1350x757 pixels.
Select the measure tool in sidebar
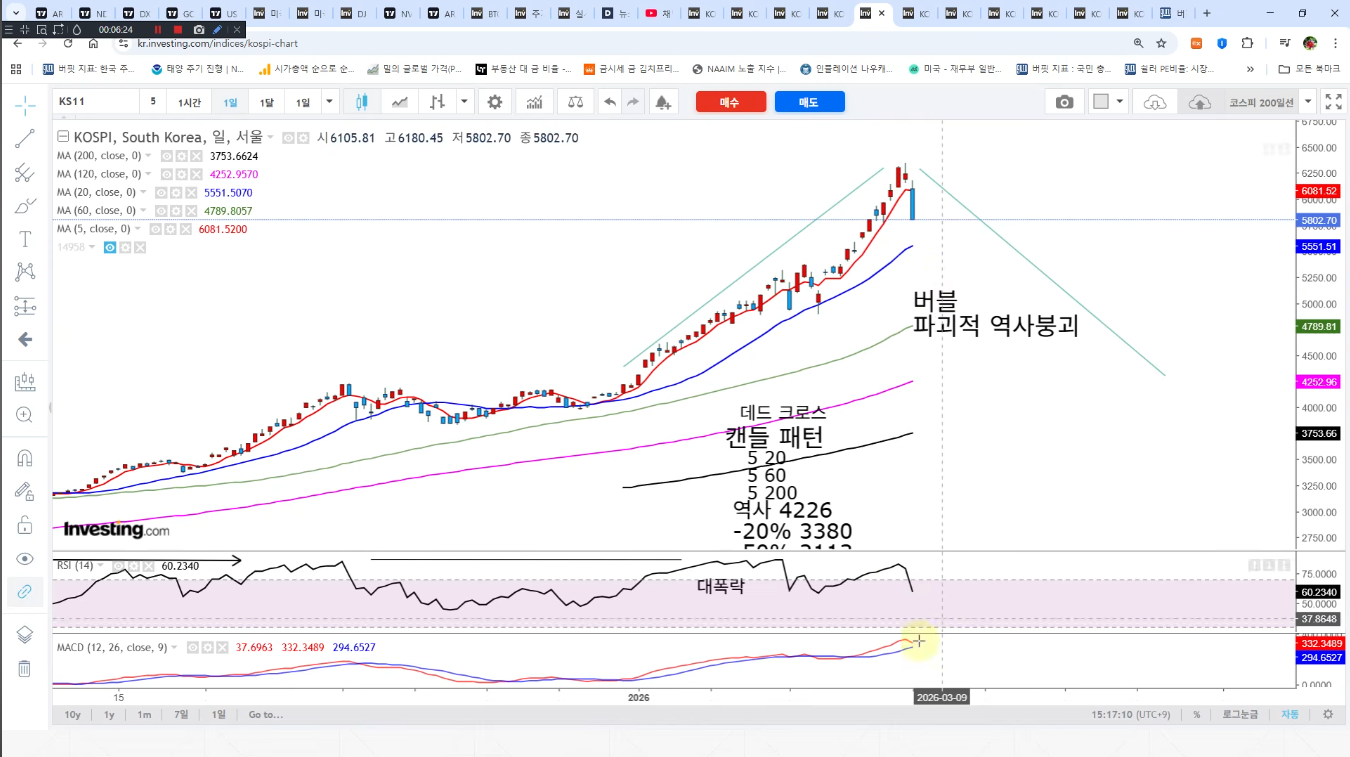(x=25, y=381)
